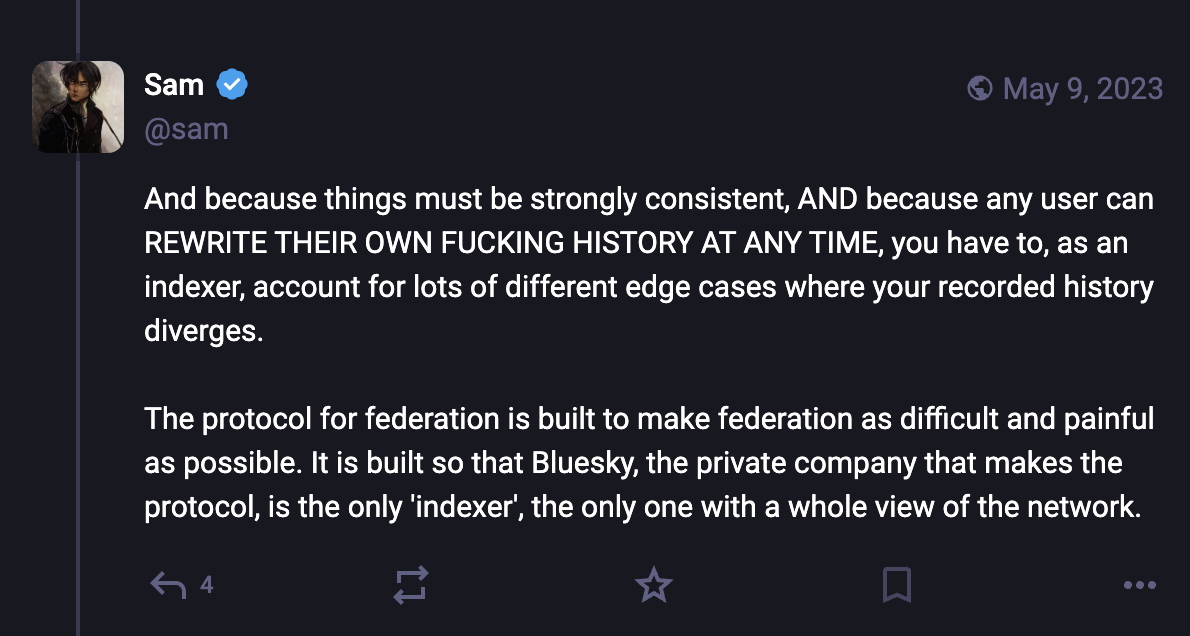Click the display name Sam
Image resolution: width=1190 pixels, height=636 pixels.
coord(174,86)
